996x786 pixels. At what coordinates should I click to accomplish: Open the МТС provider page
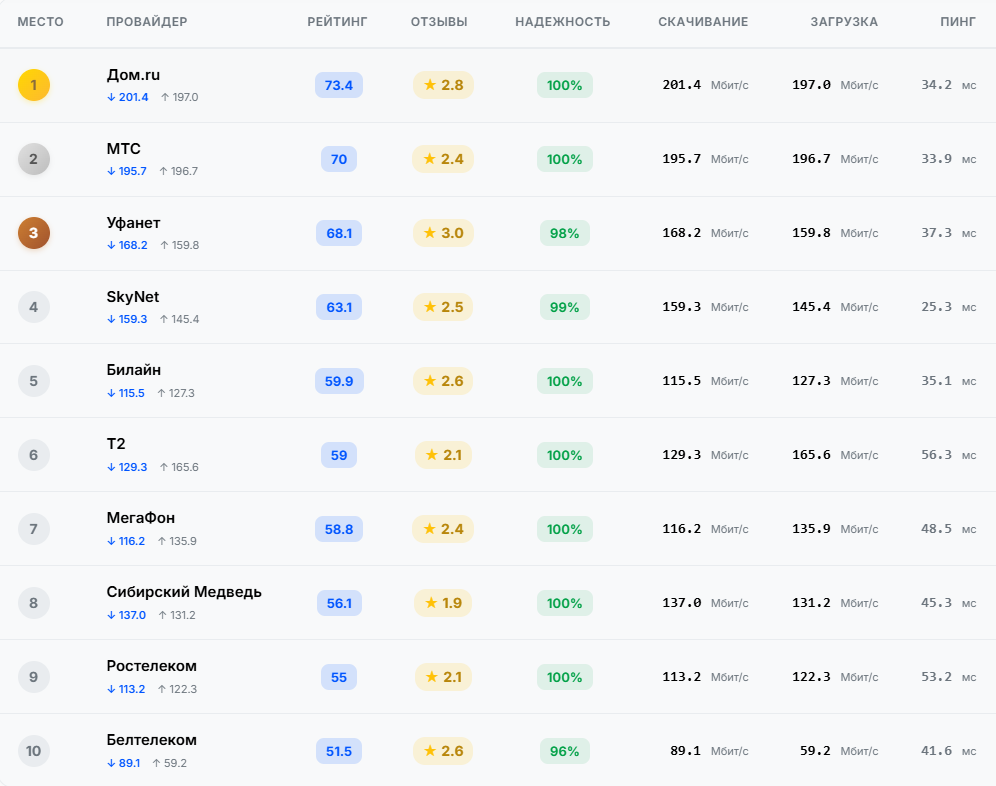point(123,149)
